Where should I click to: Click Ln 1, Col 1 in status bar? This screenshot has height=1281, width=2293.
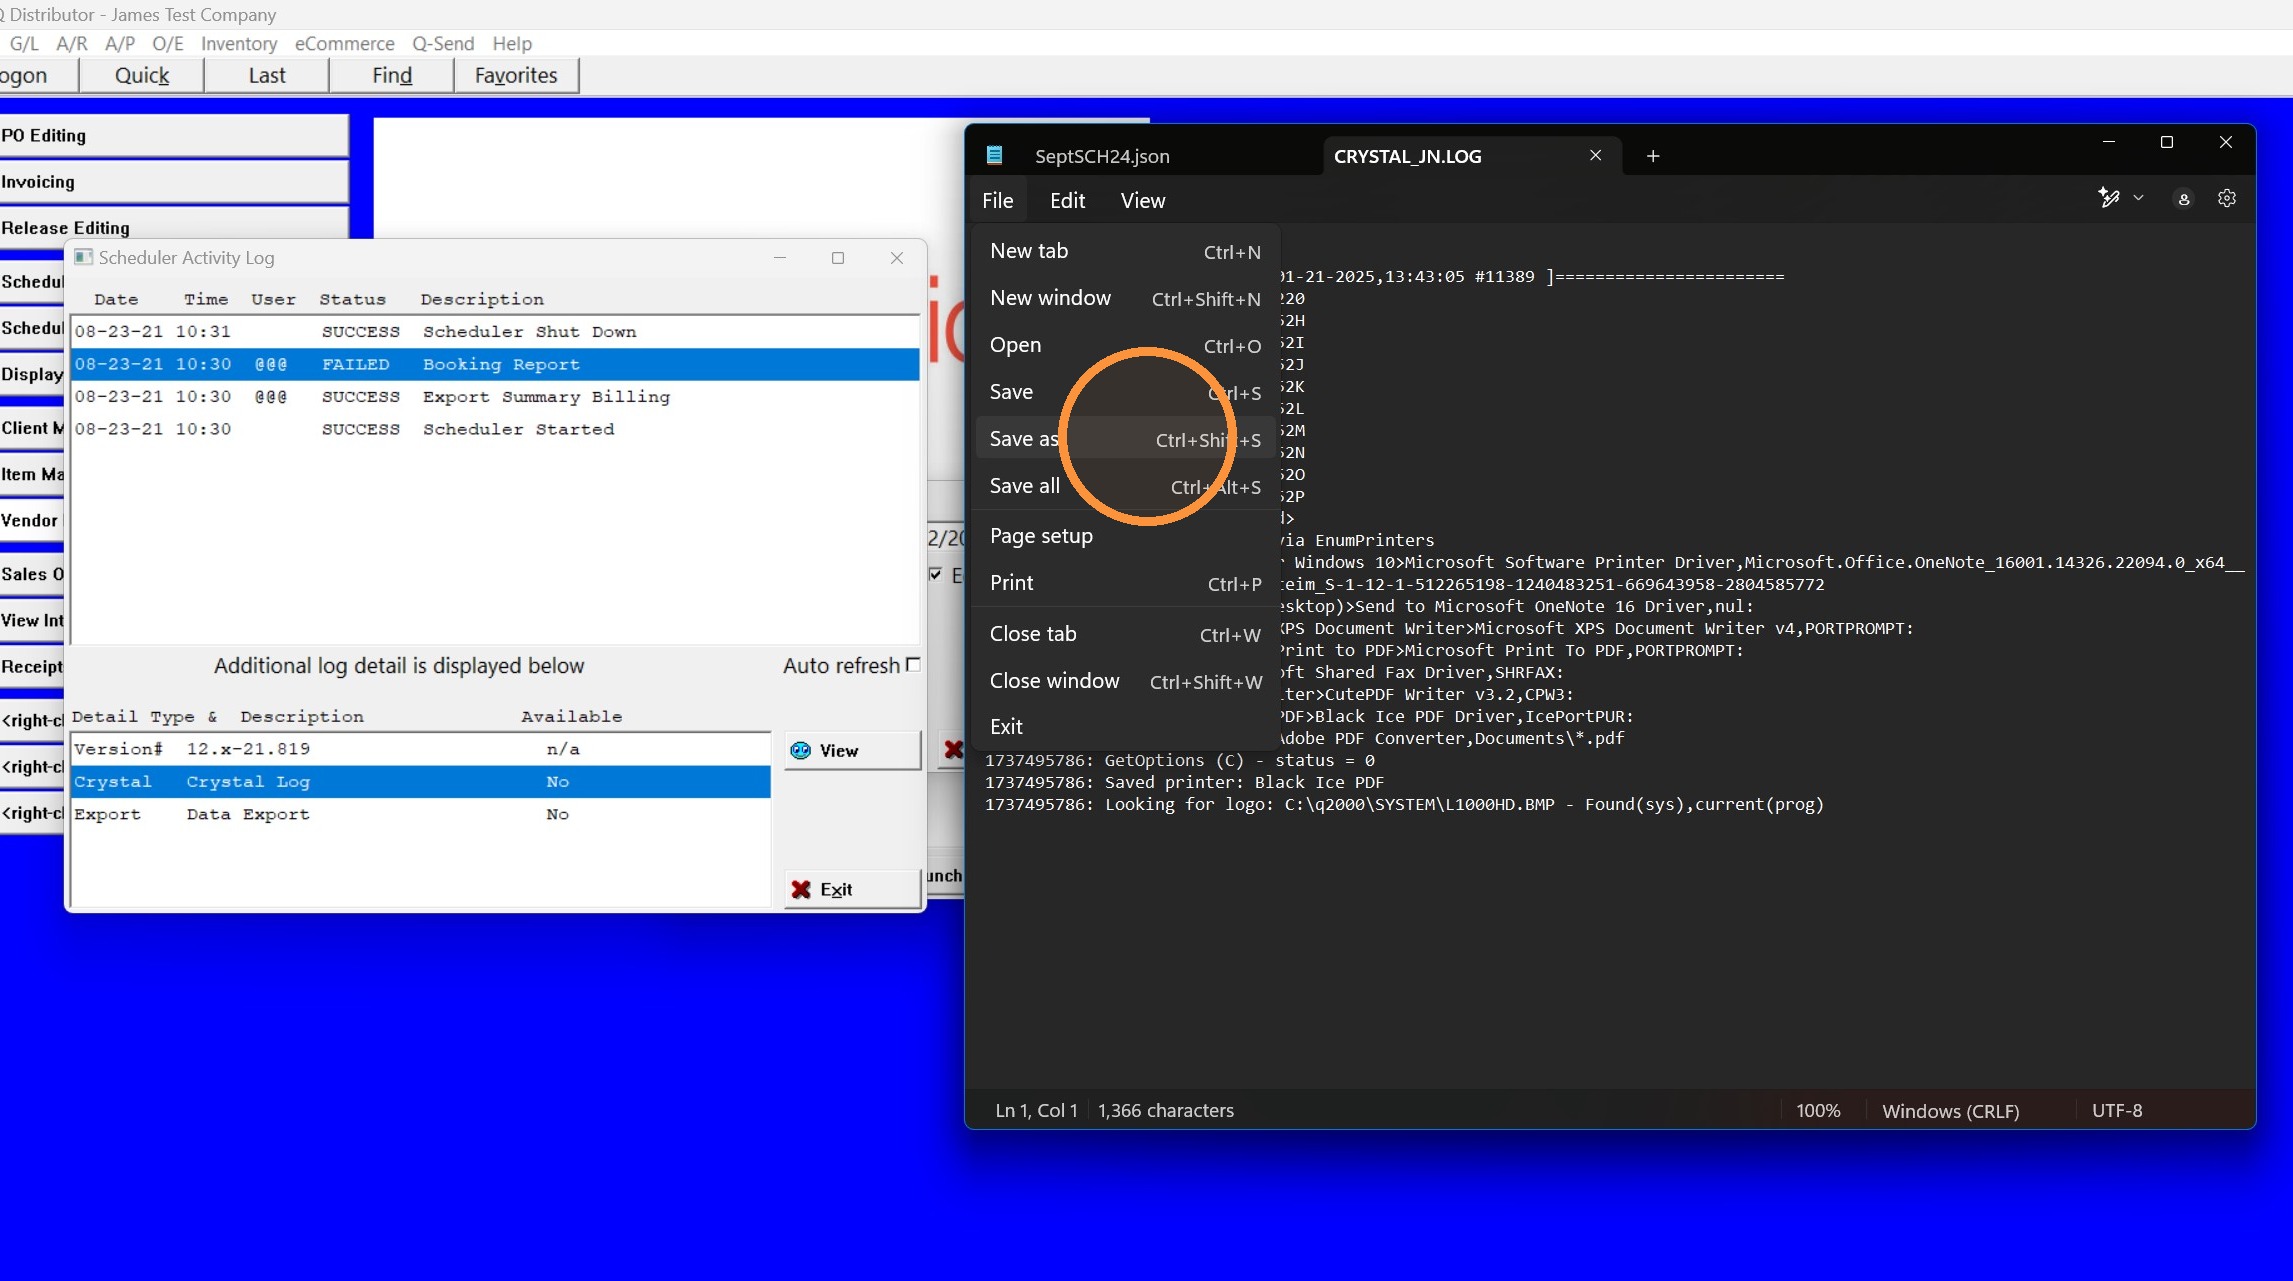(x=1036, y=1110)
